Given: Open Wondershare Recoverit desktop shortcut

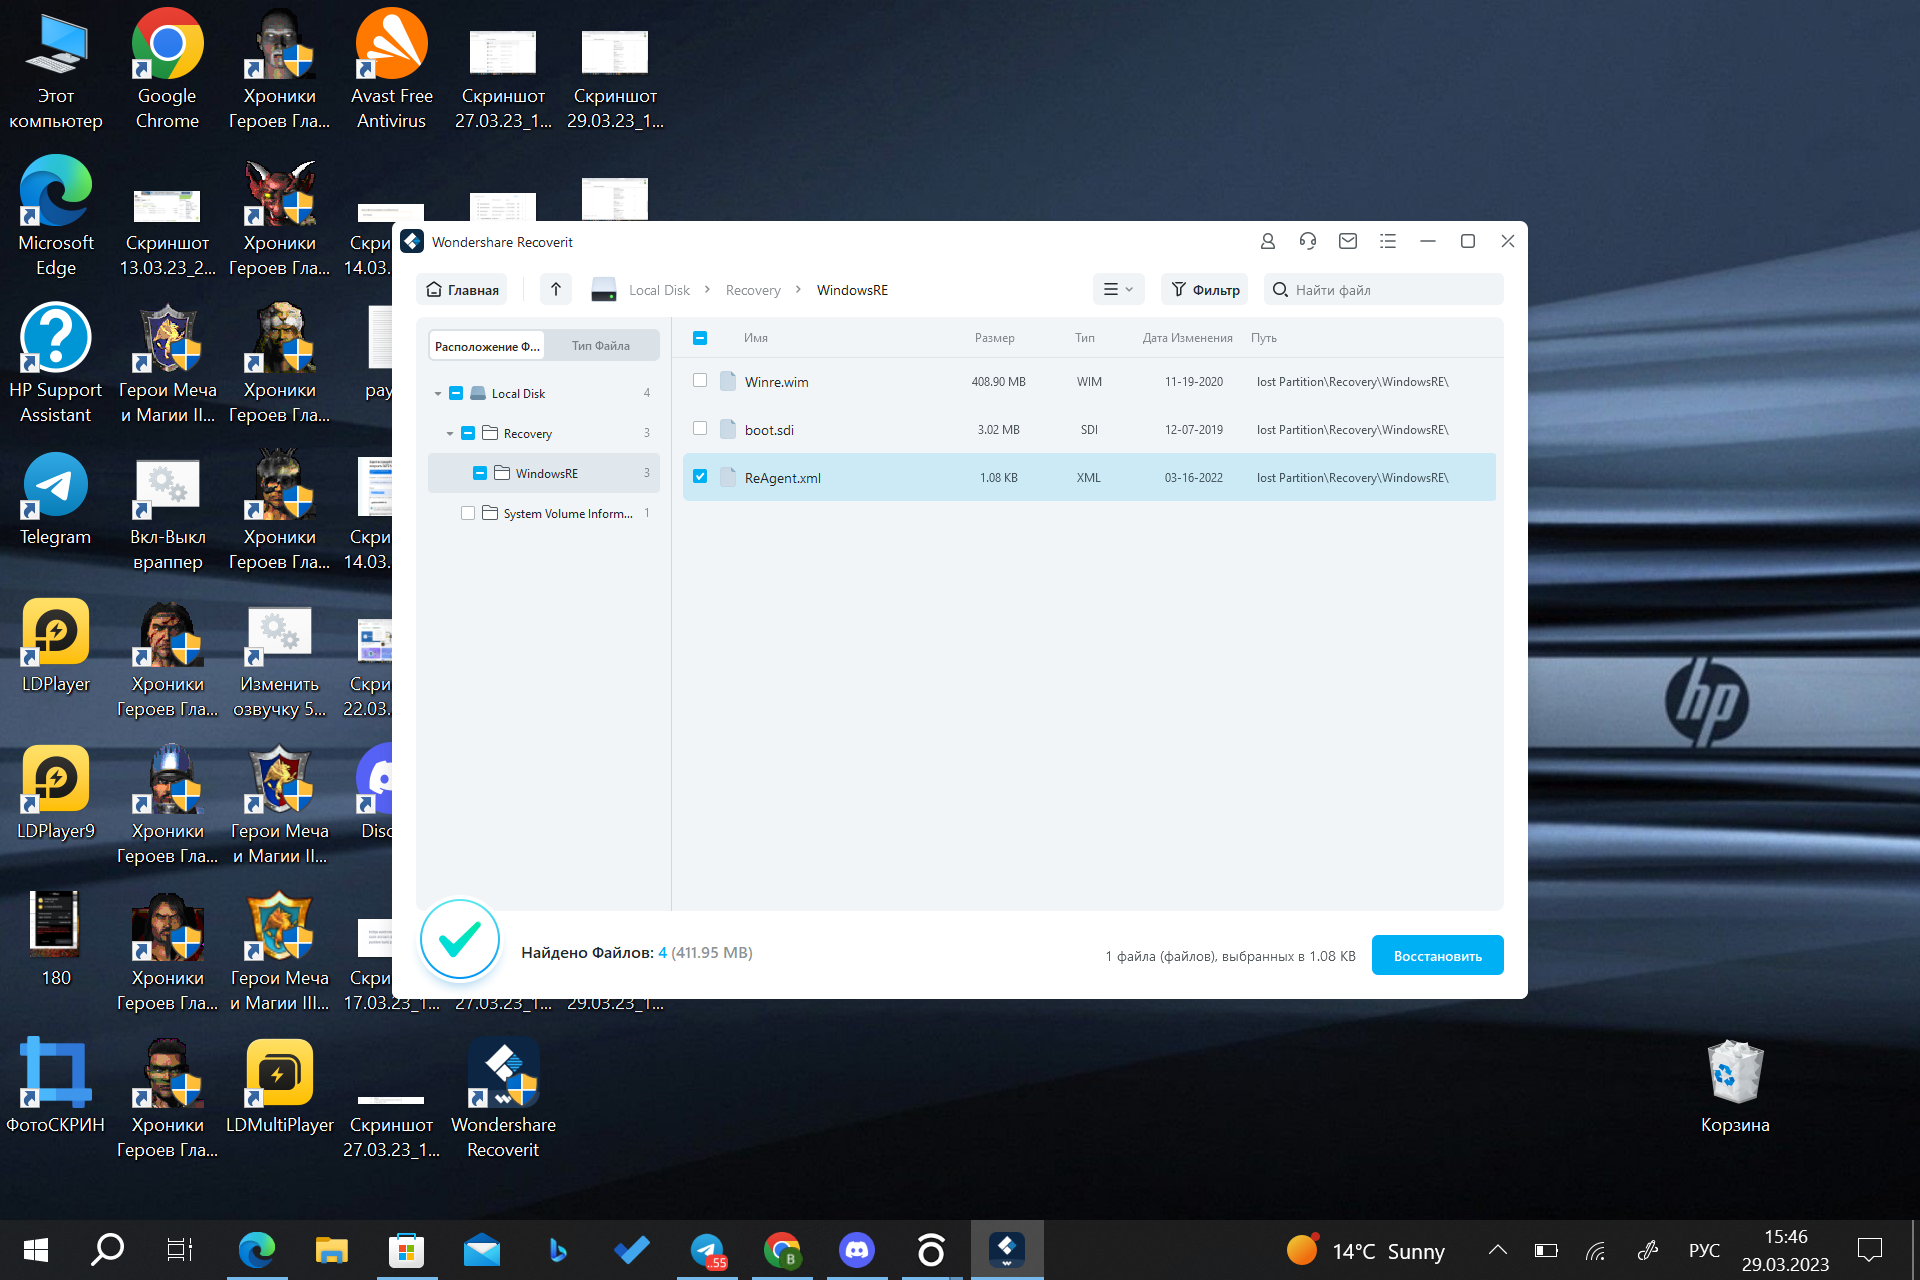Looking at the screenshot, I should [503, 1099].
